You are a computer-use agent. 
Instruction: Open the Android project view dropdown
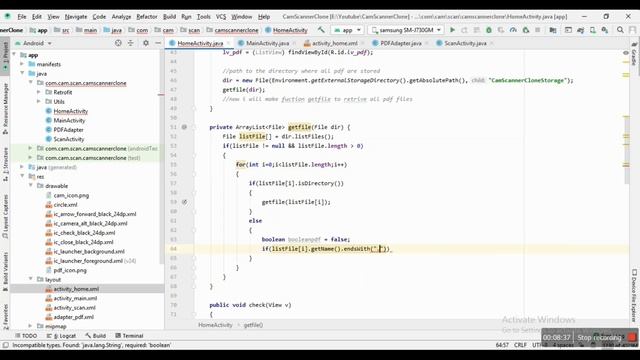click(x=33, y=43)
